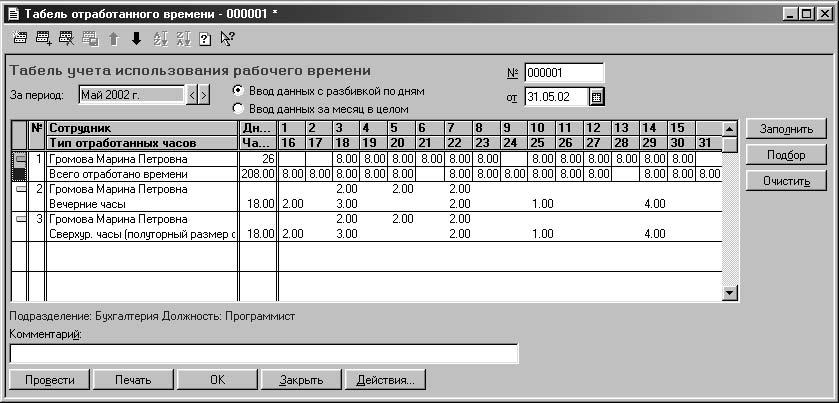Click row 2 marker icon for Вечерние часы
The width and height of the screenshot is (839, 403).
(x=19, y=189)
